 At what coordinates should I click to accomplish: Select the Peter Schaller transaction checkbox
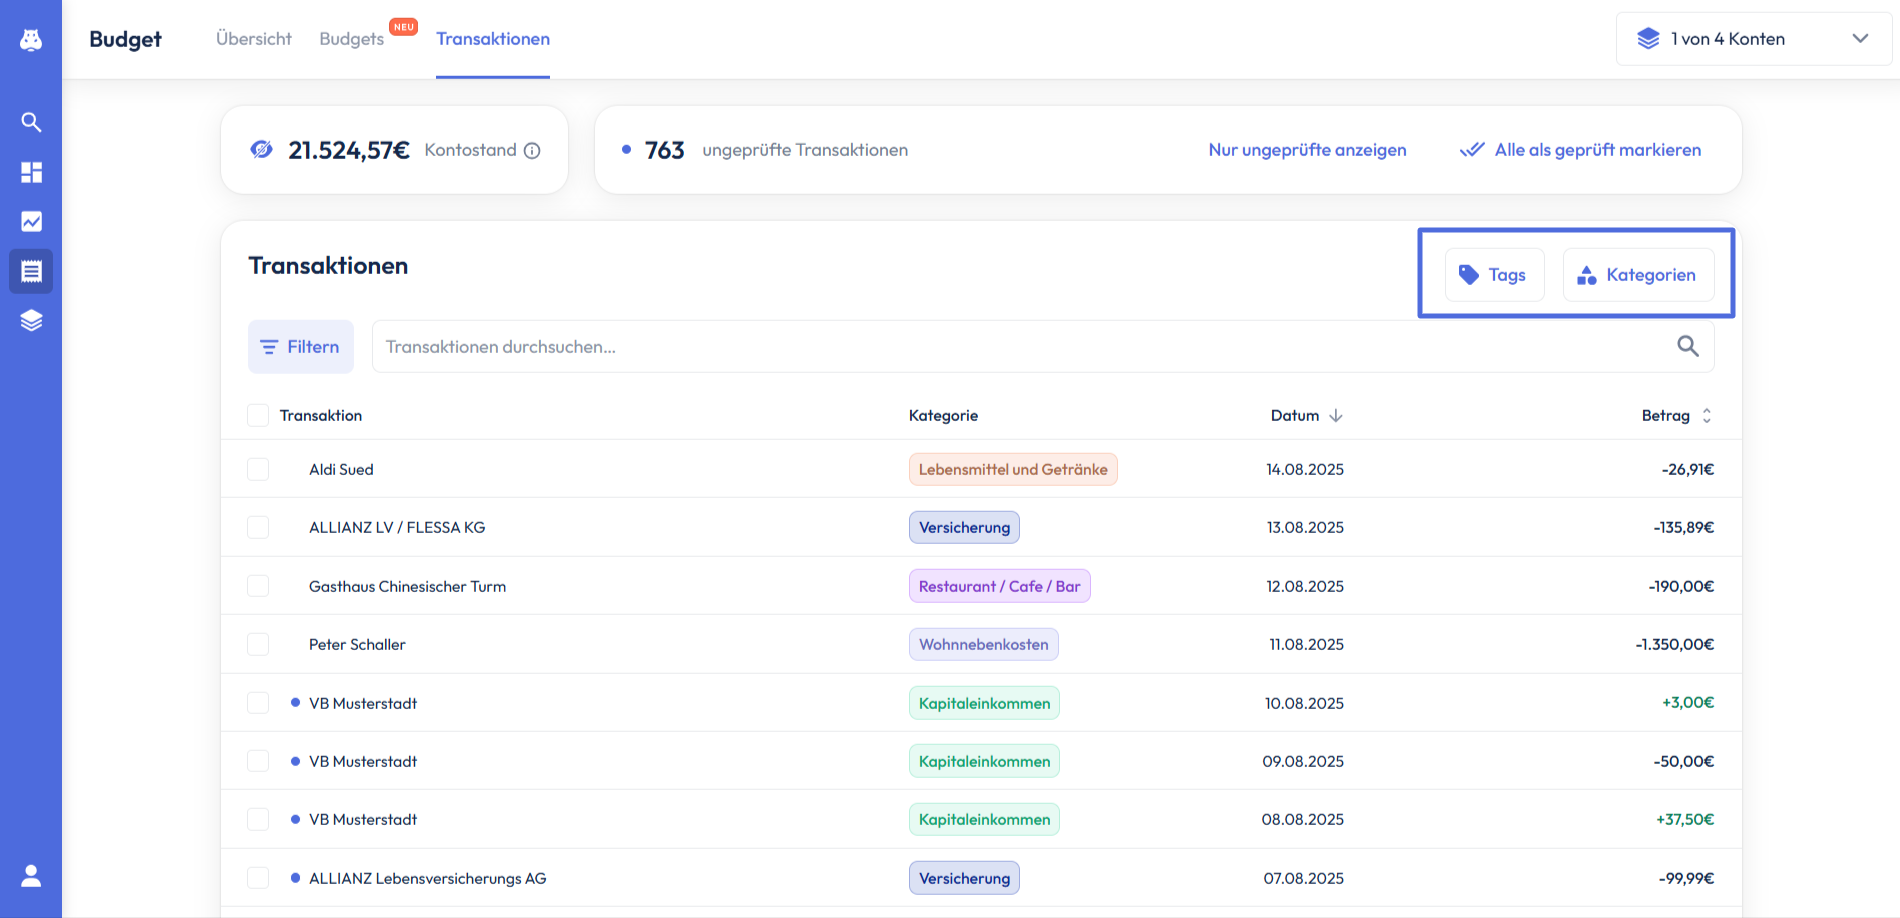[258, 645]
